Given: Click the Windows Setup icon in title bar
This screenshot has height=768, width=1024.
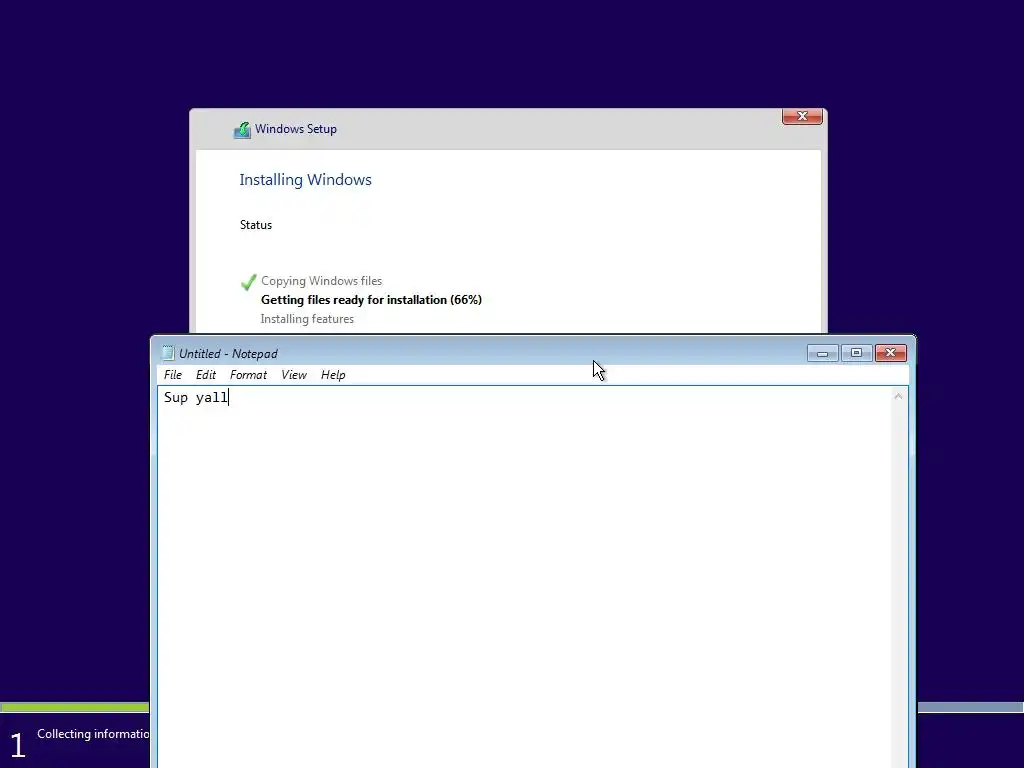Looking at the screenshot, I should (x=242, y=130).
